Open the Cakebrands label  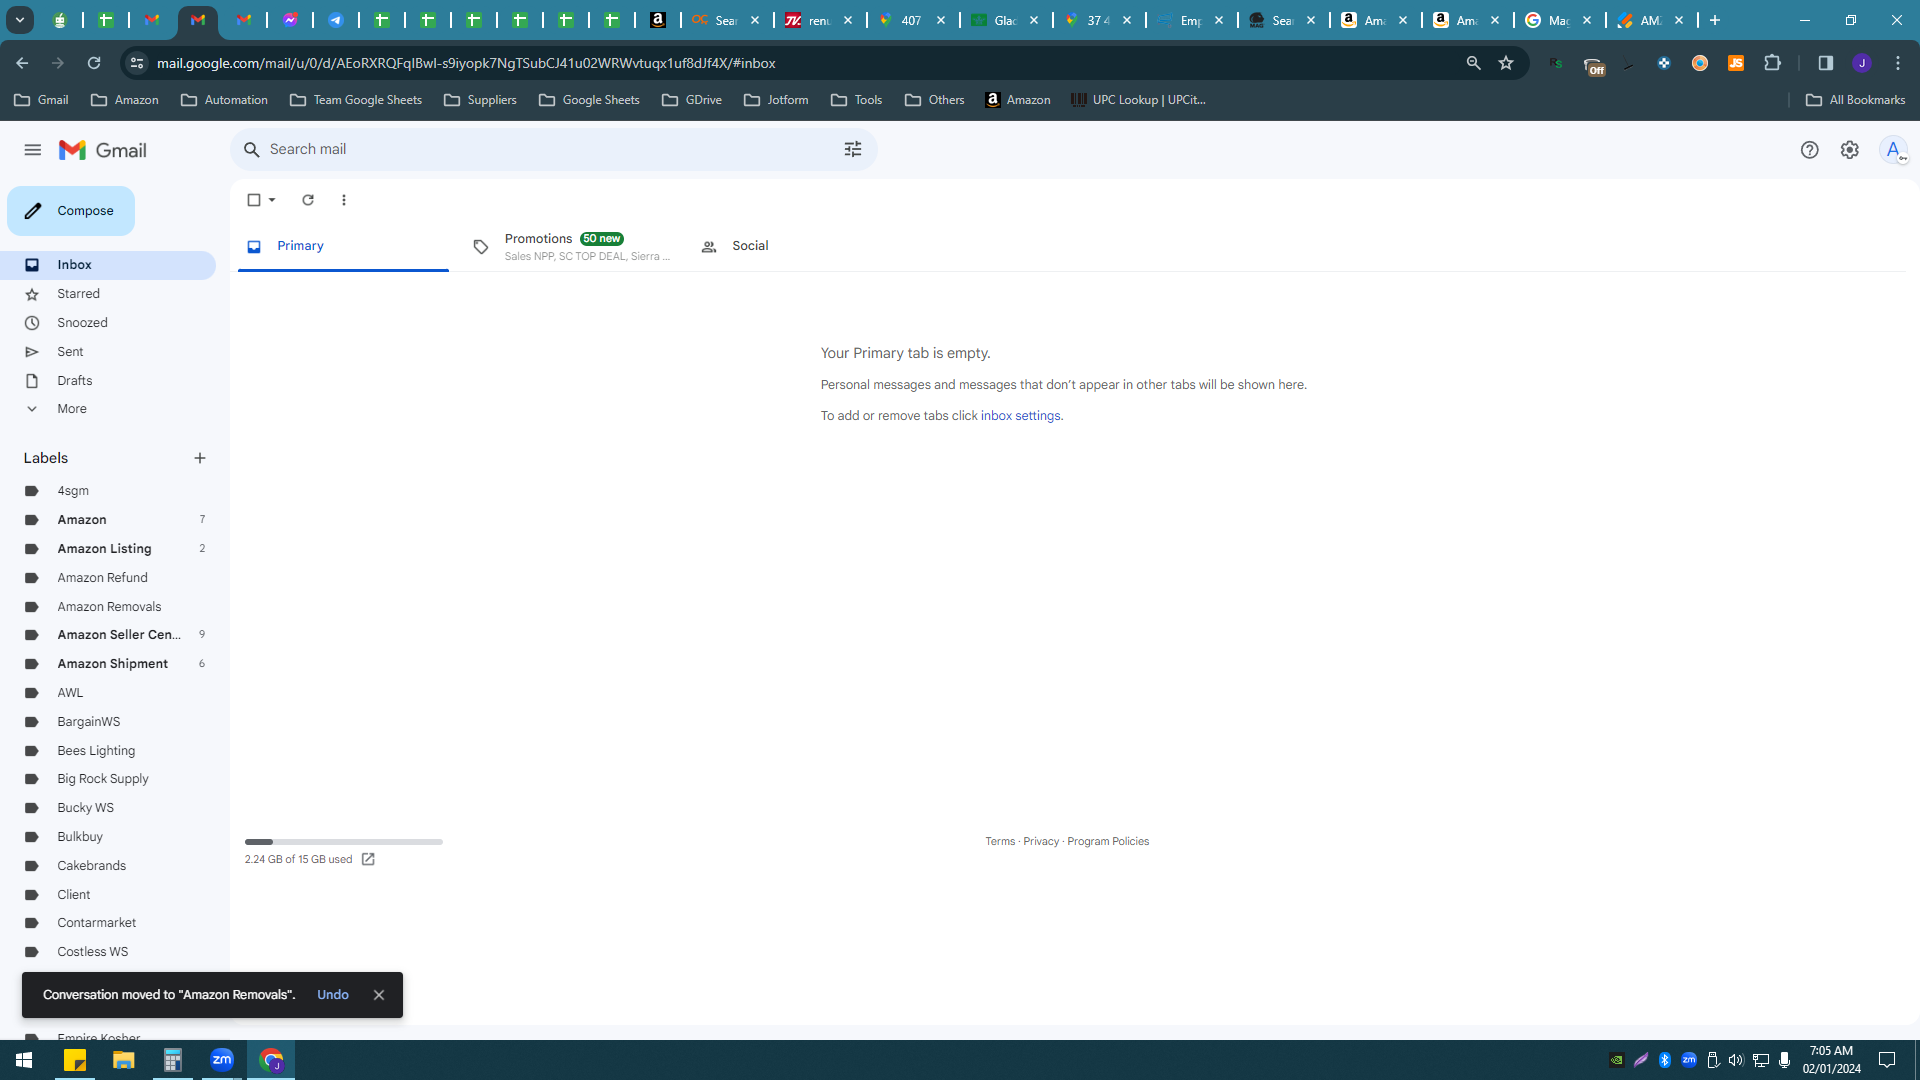pyautogui.click(x=108, y=866)
